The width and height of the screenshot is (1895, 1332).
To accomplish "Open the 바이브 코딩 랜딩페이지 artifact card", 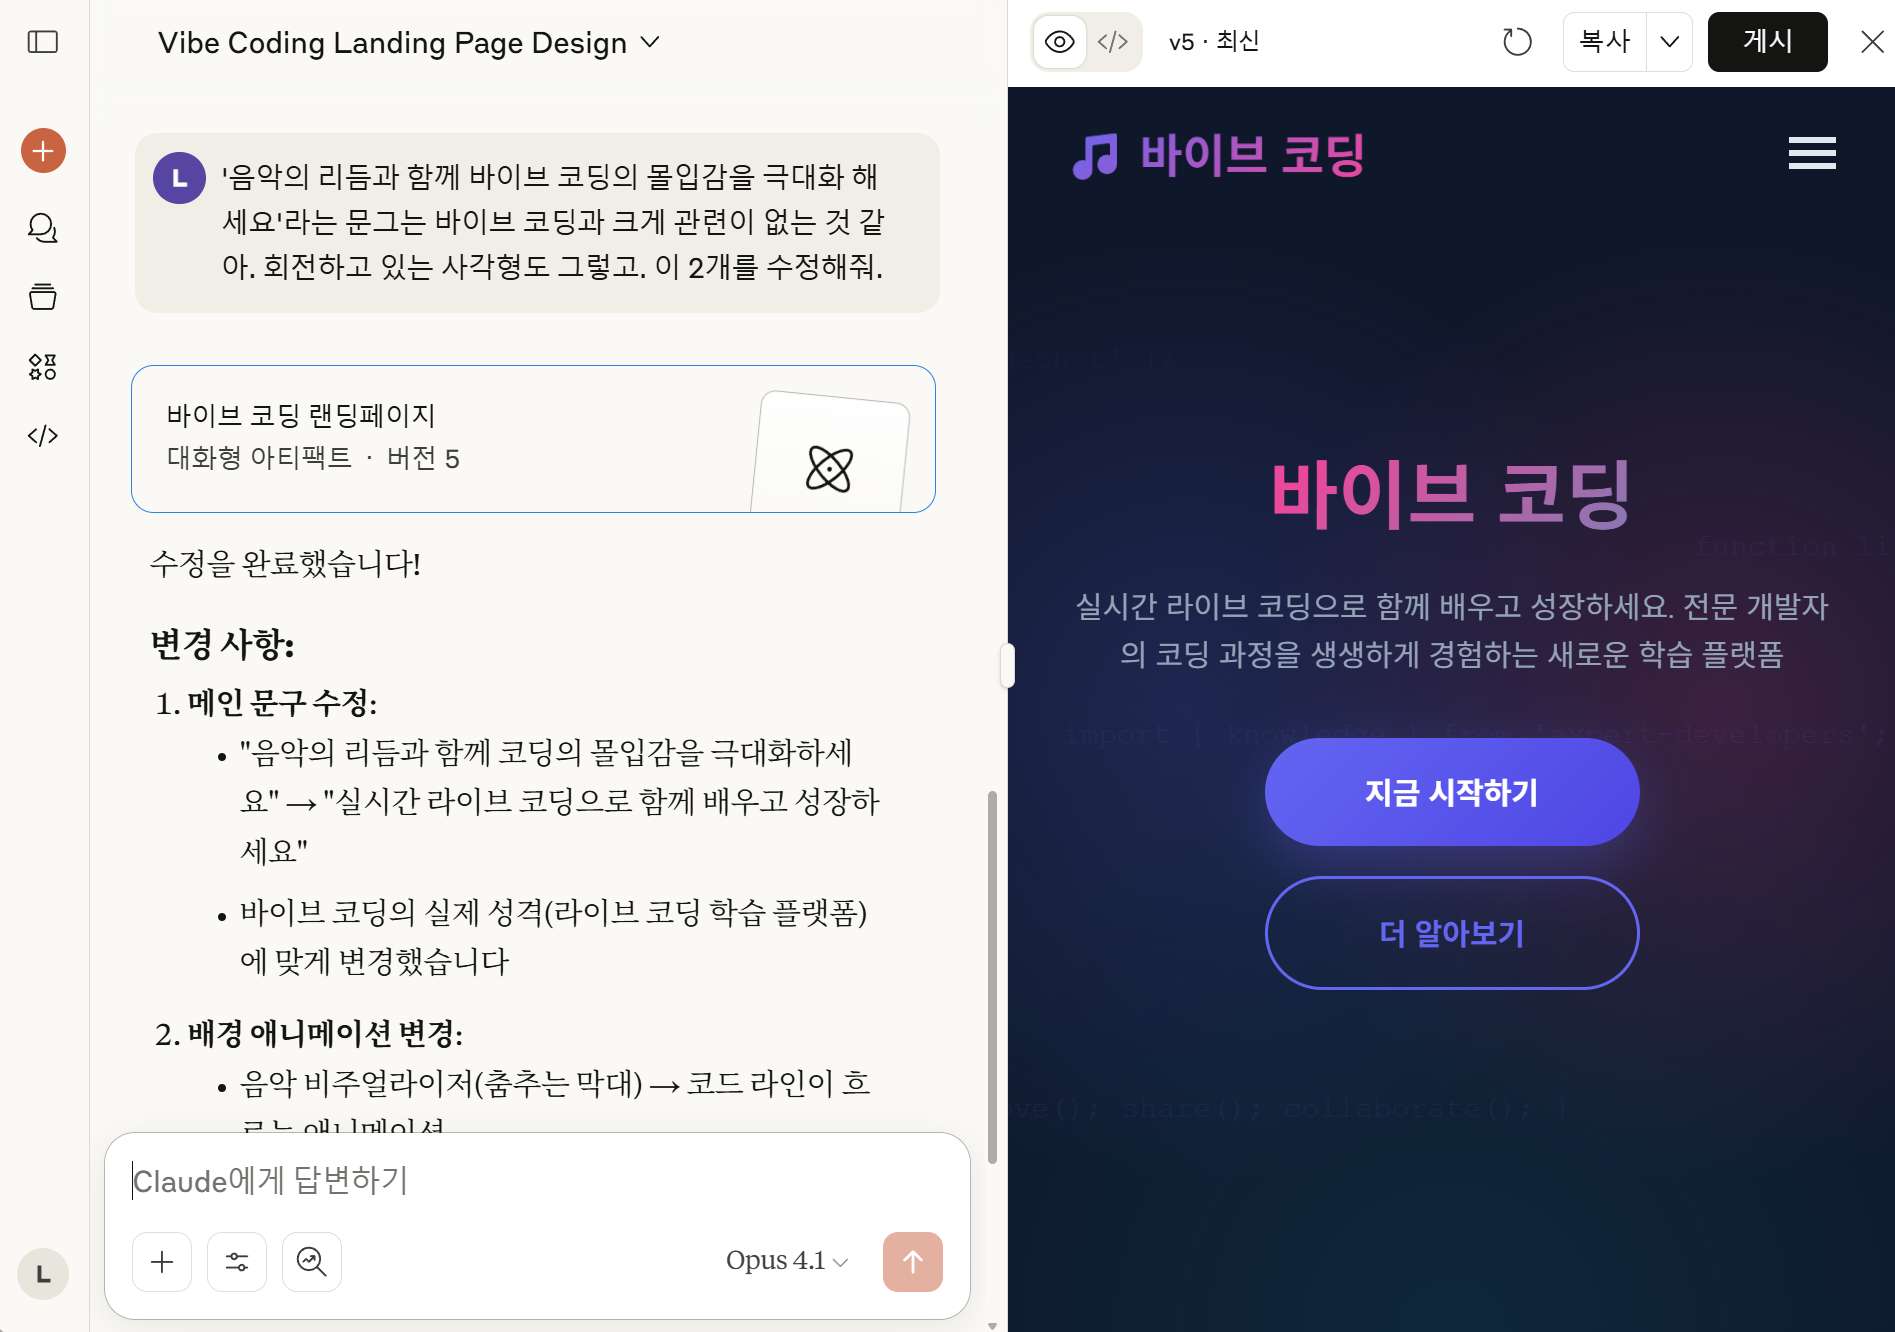I will pyautogui.click(x=533, y=439).
